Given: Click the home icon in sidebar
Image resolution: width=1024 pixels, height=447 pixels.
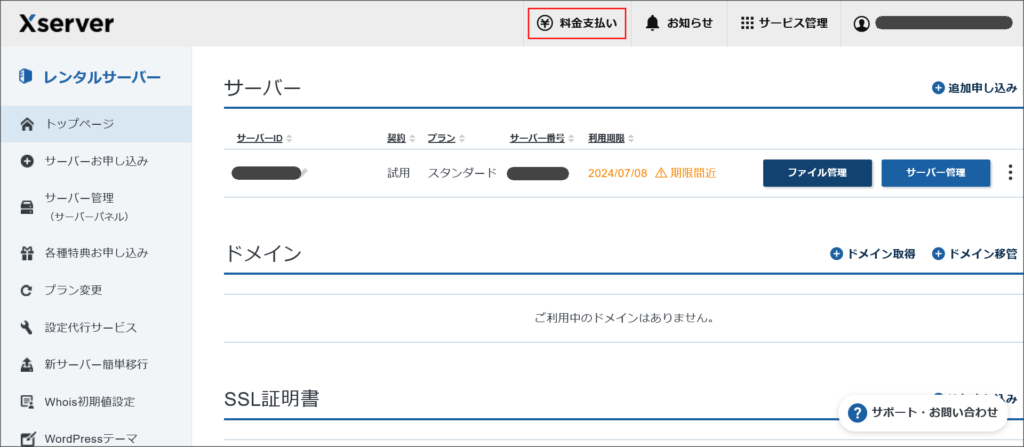Looking at the screenshot, I should pyautogui.click(x=27, y=124).
